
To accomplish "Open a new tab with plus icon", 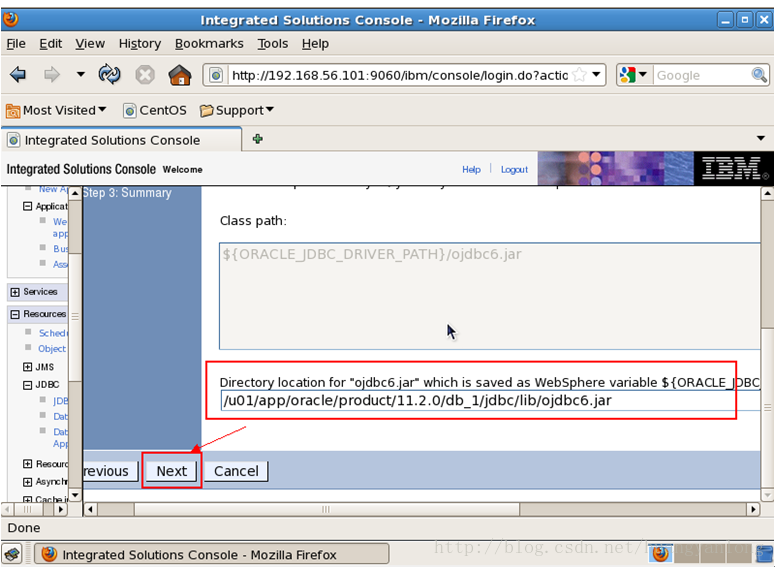I will tap(258, 139).
